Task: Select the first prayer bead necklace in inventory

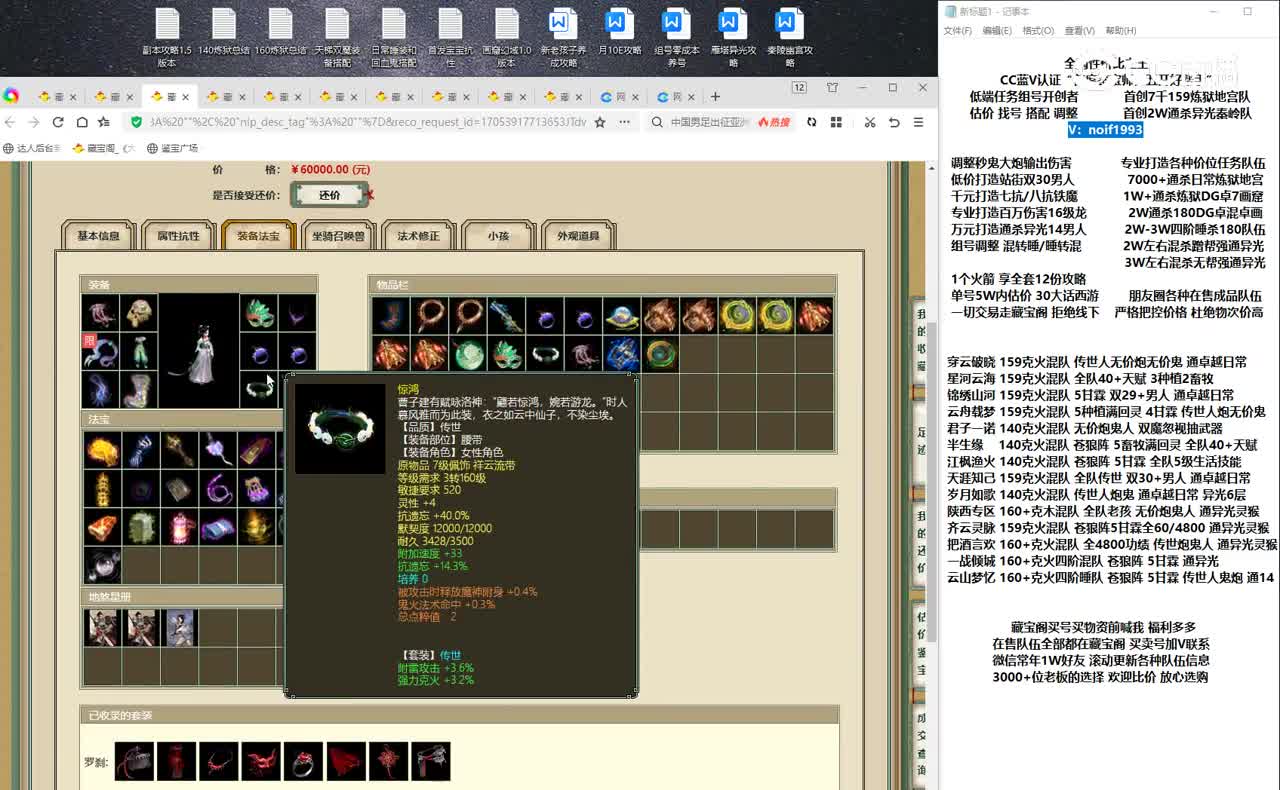Action: (x=430, y=316)
